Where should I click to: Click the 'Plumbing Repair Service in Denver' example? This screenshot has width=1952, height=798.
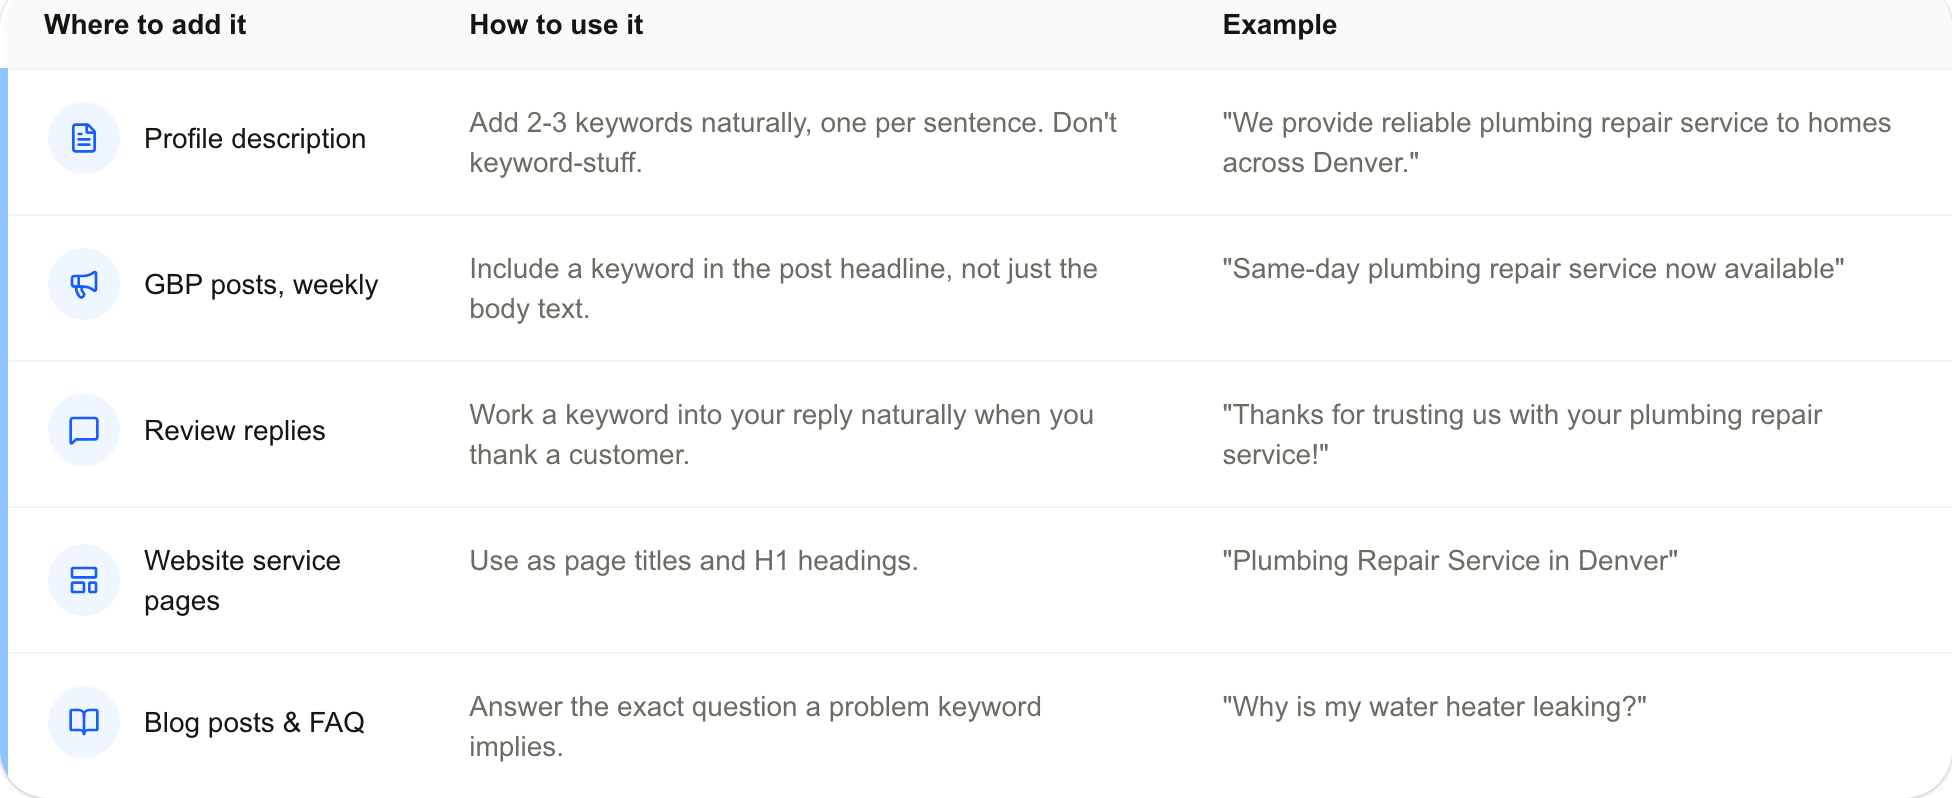click(1450, 561)
